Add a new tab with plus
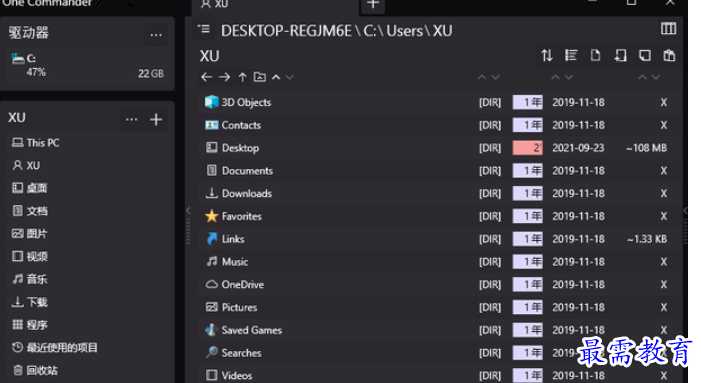 click(x=373, y=5)
